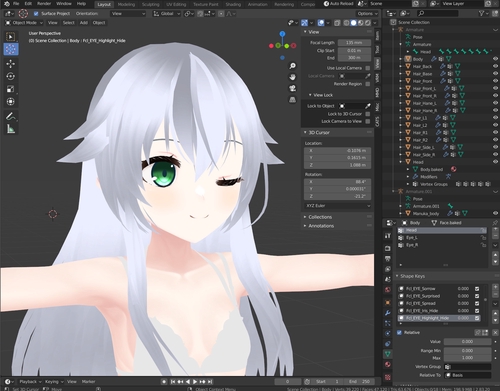The height and width of the screenshot is (391, 500).
Task: Open the Render menu
Action: (x=44, y=4)
